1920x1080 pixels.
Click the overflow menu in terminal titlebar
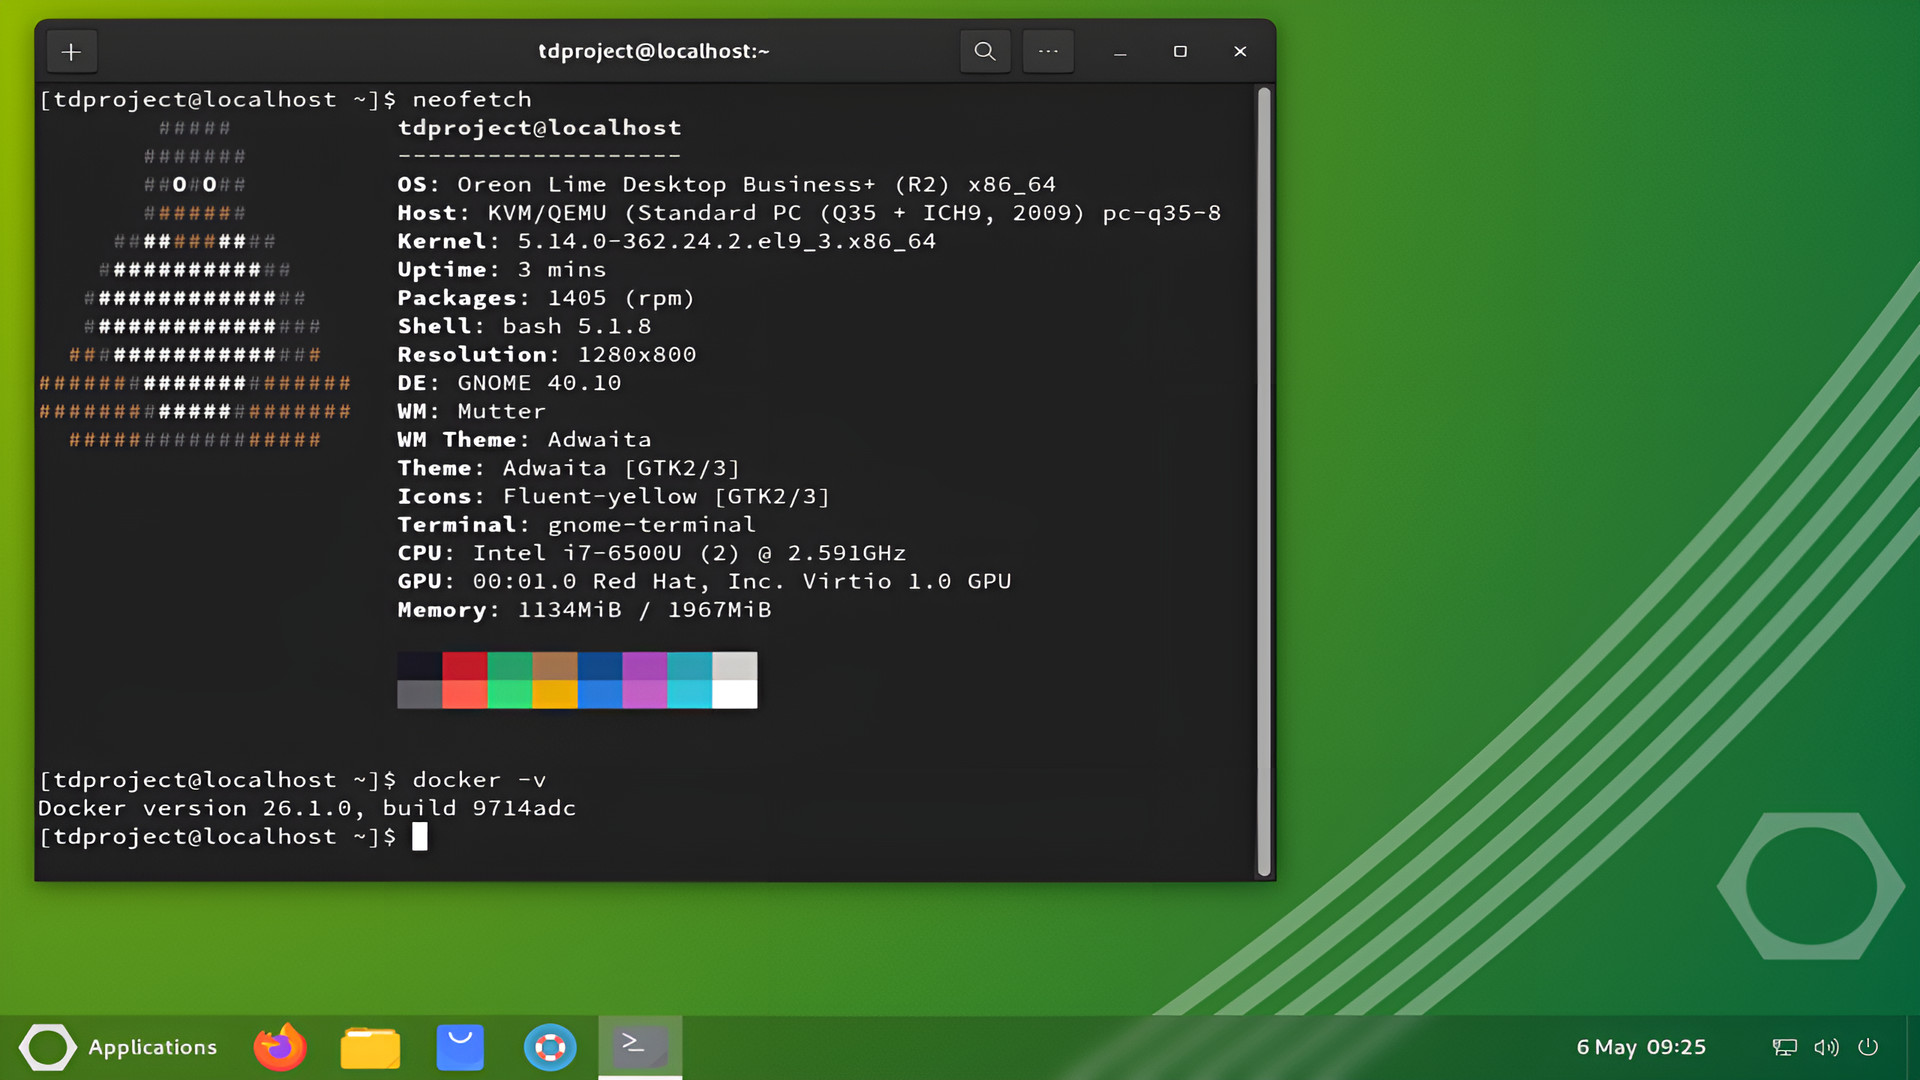click(x=1048, y=50)
